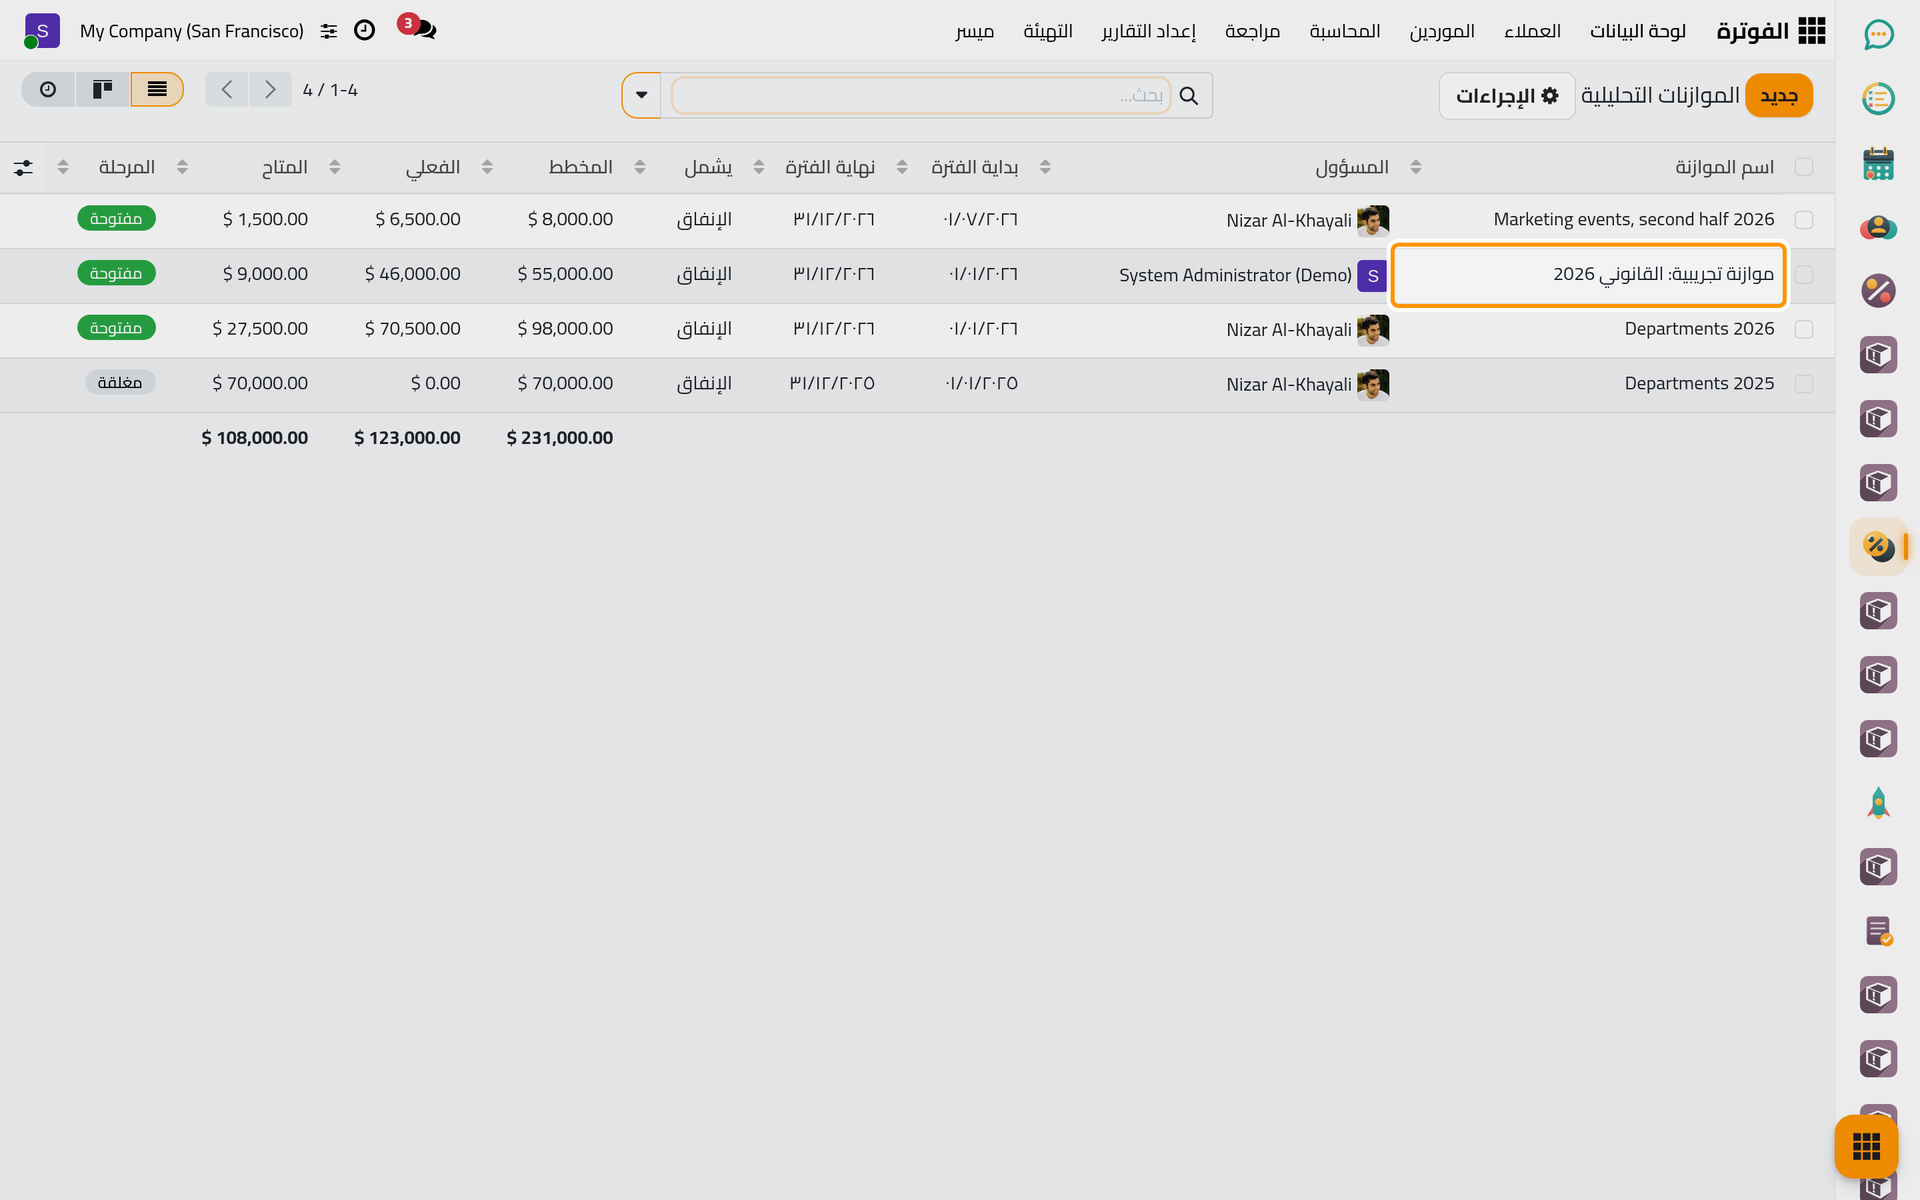Open the main apps grid menu icon
Viewport: 1920px width, 1200px height.
1811,31
